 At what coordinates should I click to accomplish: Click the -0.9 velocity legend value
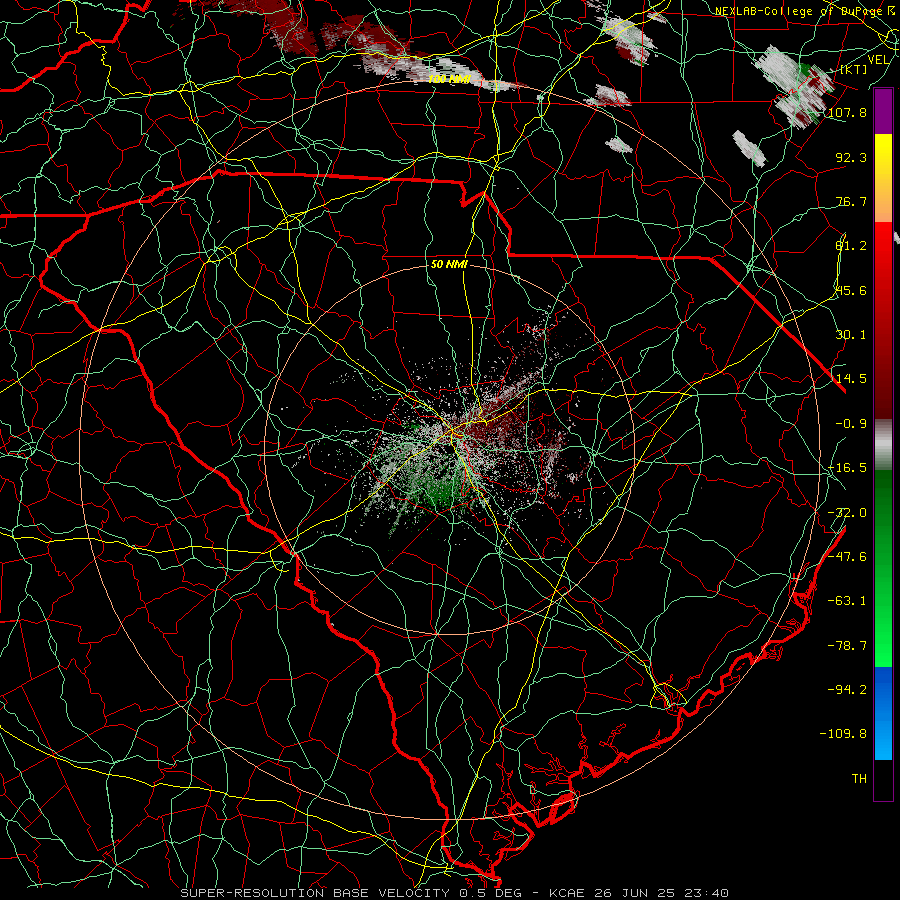pos(851,424)
